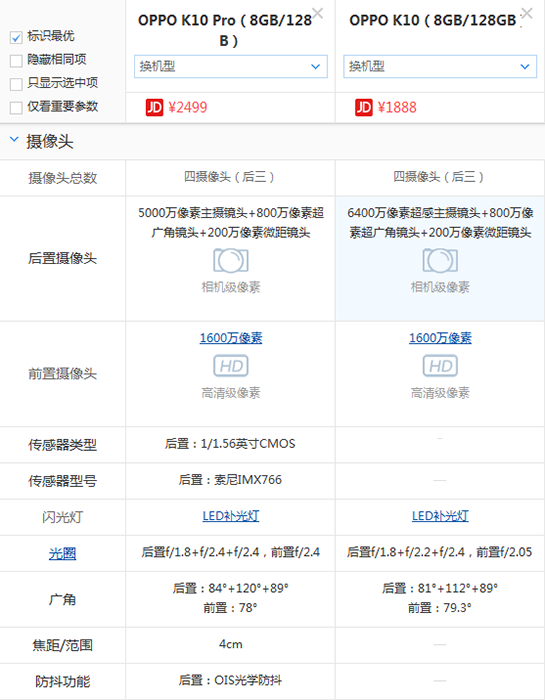The image size is (545, 700).
Task: Select the 后置摄像头 row label
Action: (x=62, y=258)
